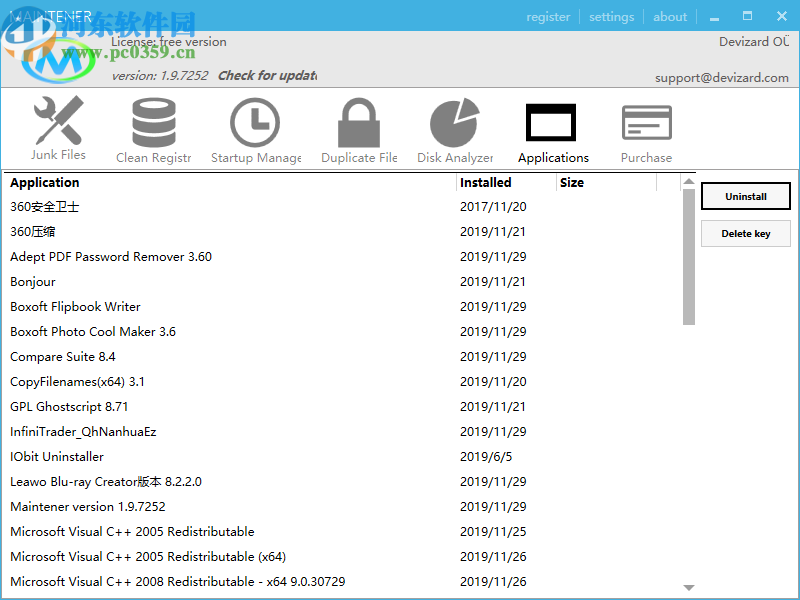Click the Uninstall button
The width and height of the screenshot is (800, 600).
click(746, 197)
